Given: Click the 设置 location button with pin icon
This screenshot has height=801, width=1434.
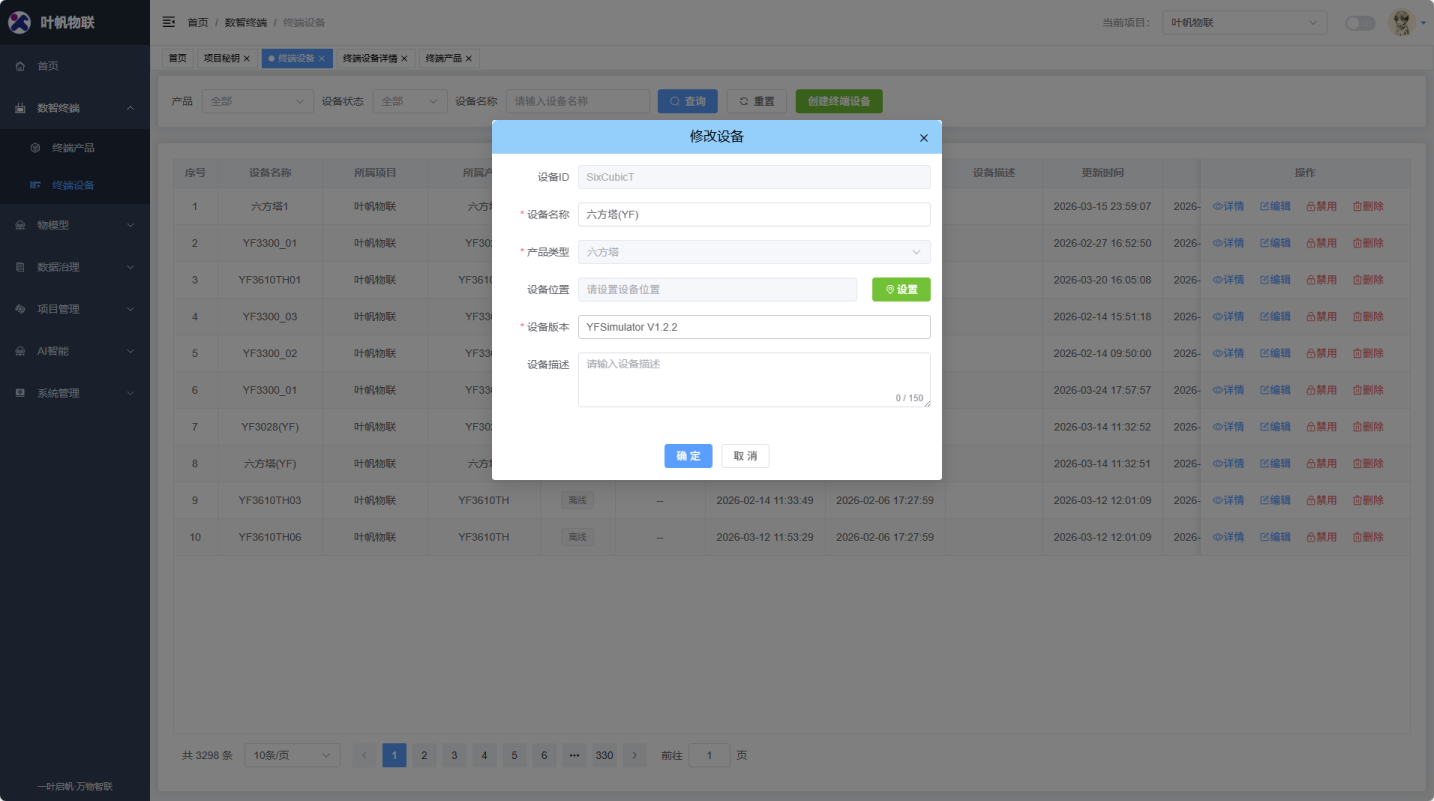Looking at the screenshot, I should pos(901,290).
